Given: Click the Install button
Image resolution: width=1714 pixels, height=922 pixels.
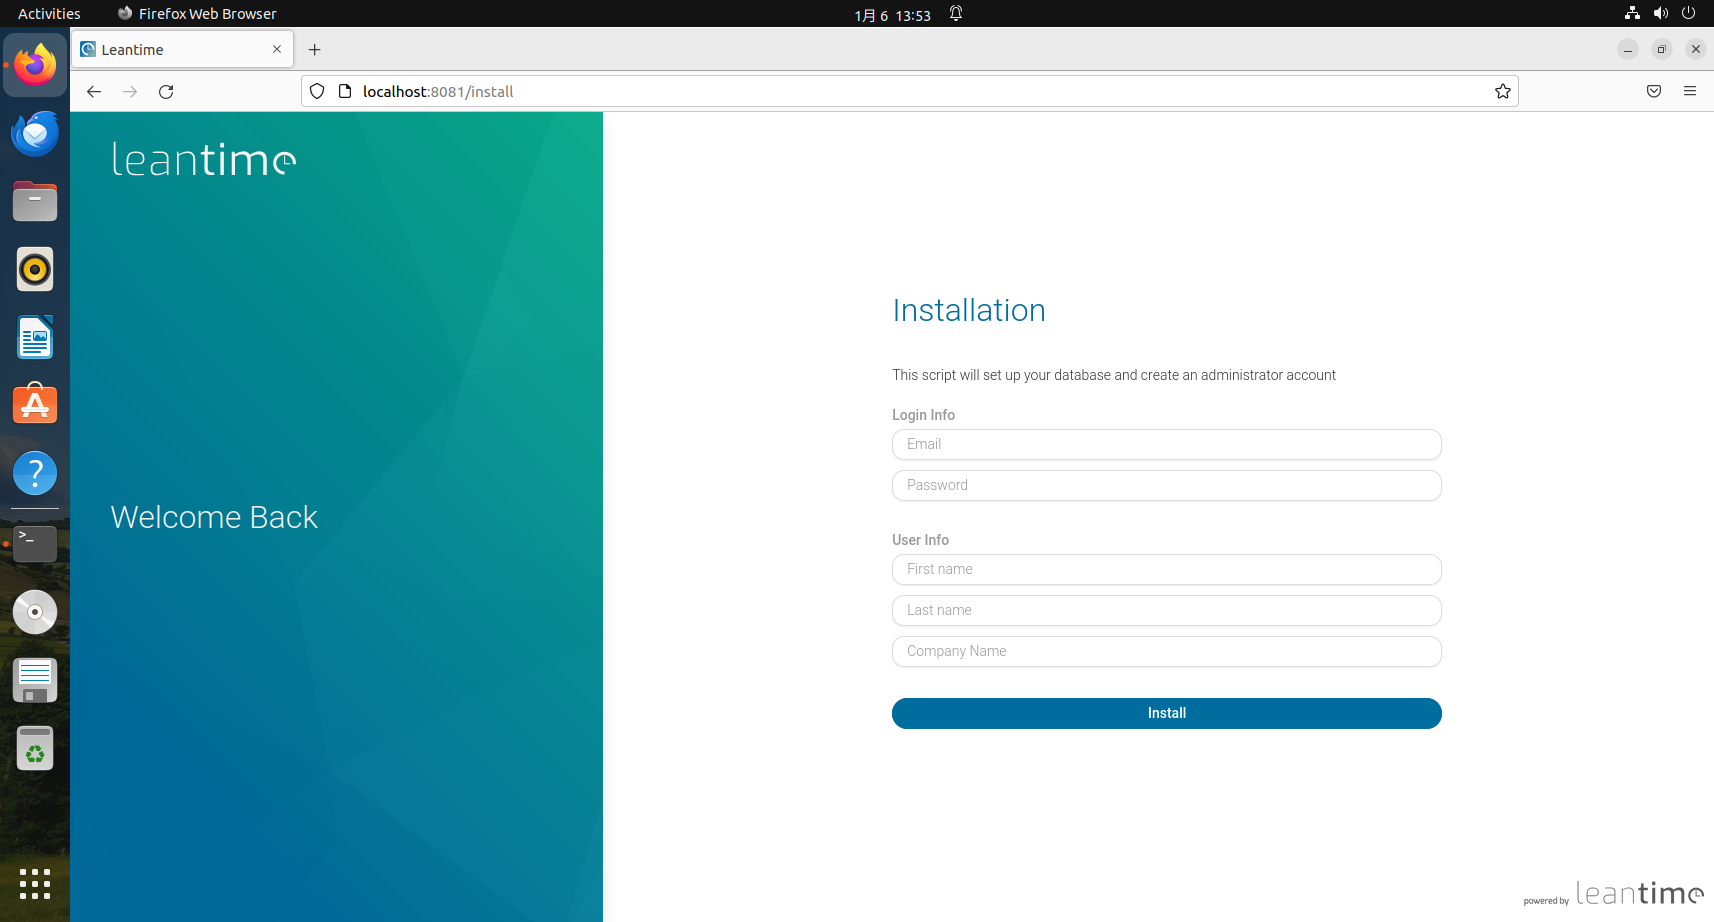Looking at the screenshot, I should 1166,713.
